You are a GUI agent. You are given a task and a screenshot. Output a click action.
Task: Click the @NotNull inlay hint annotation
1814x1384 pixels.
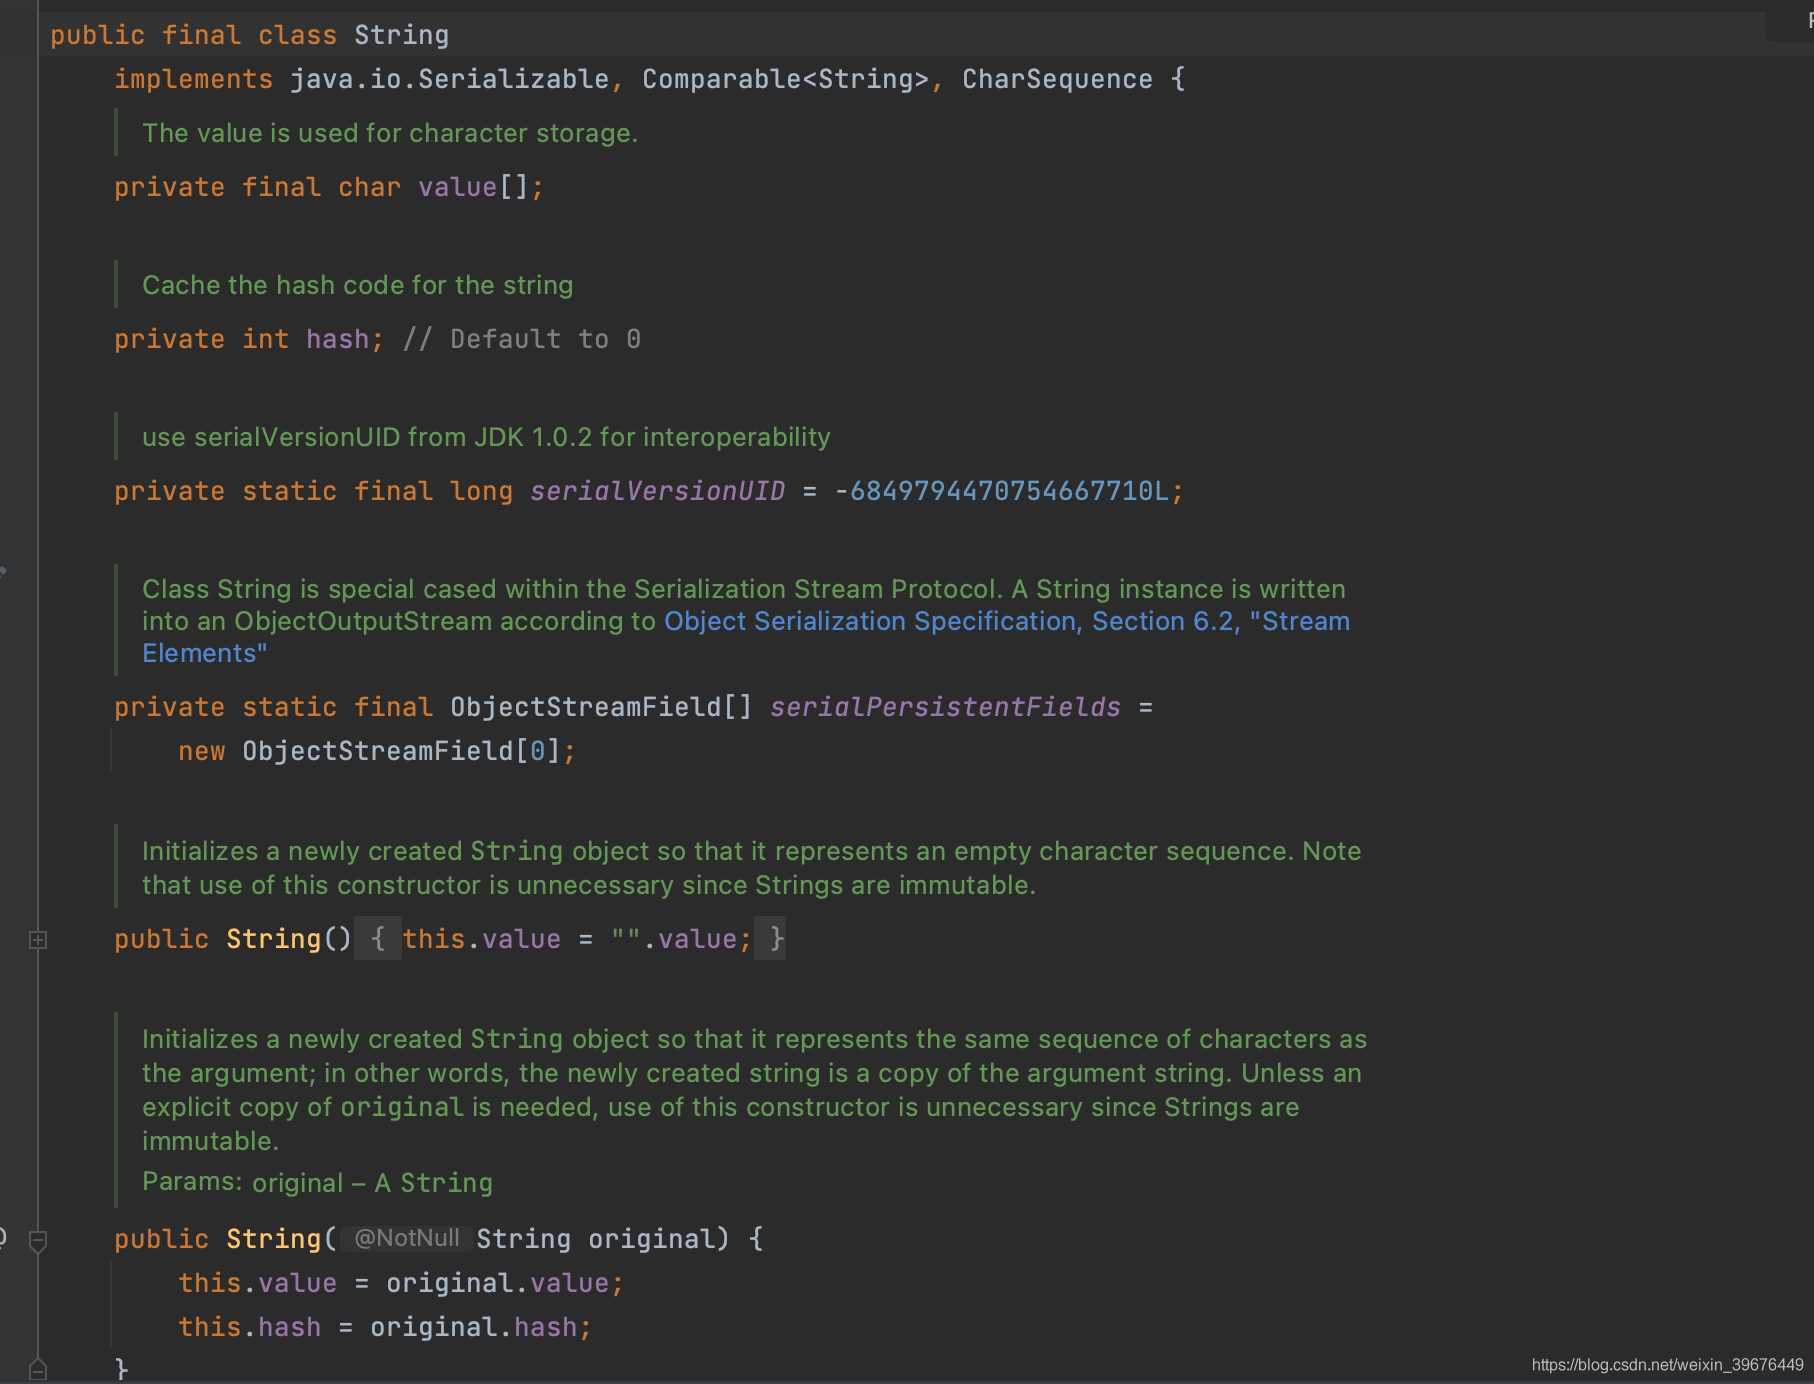(x=406, y=1239)
